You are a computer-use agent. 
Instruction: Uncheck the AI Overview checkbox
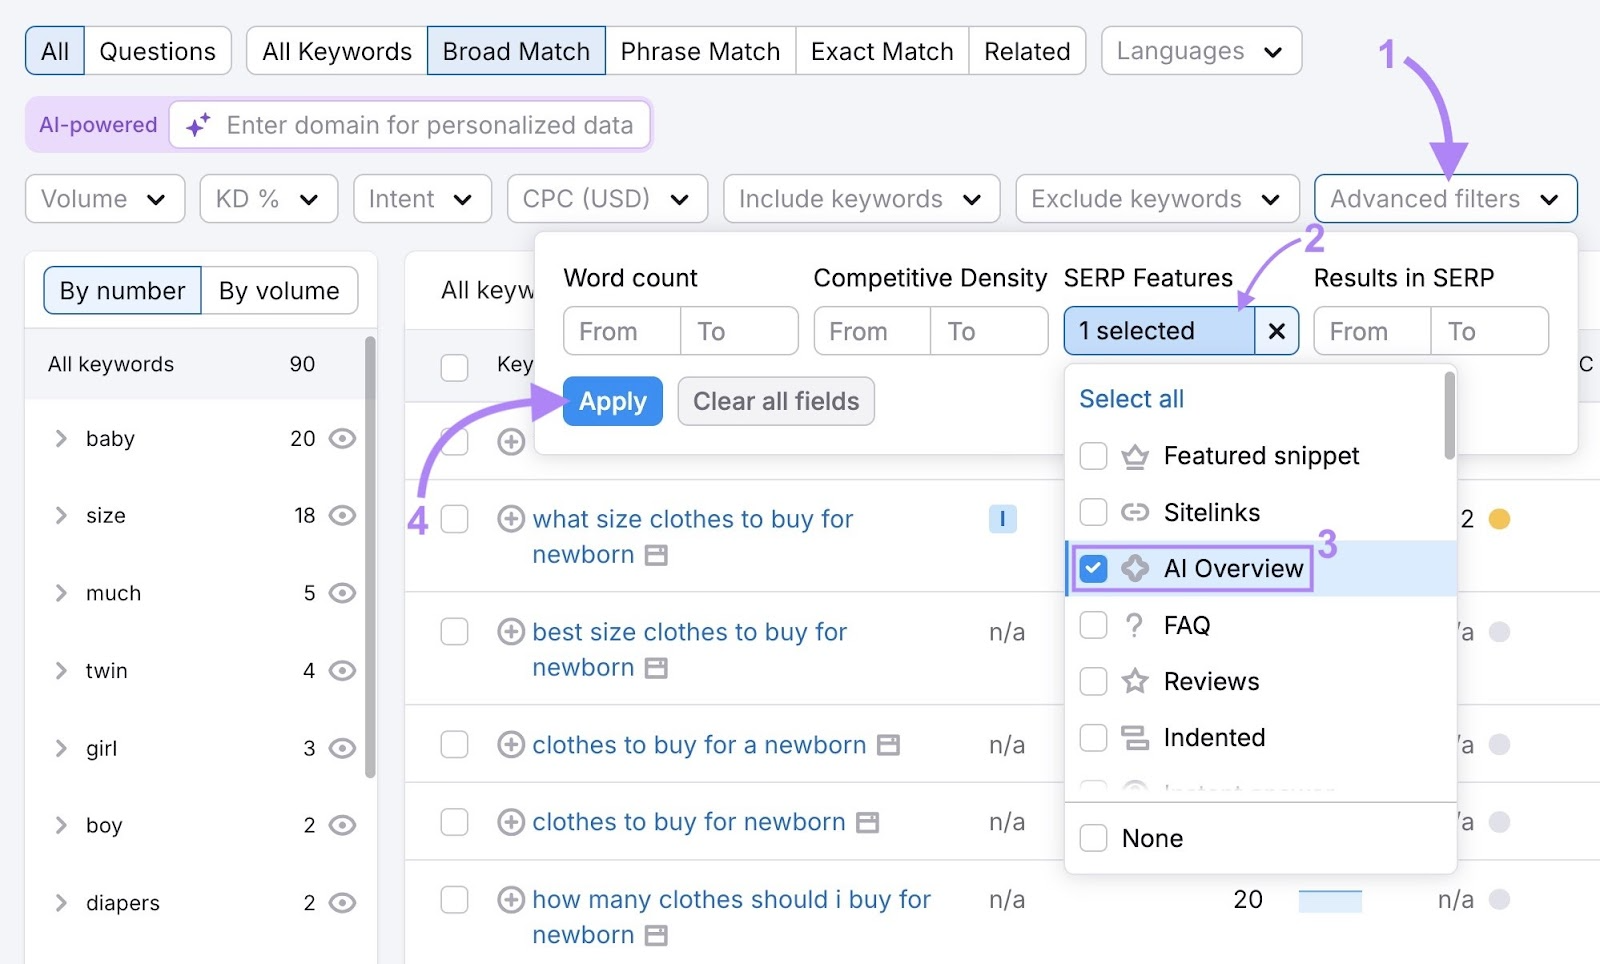(1093, 567)
